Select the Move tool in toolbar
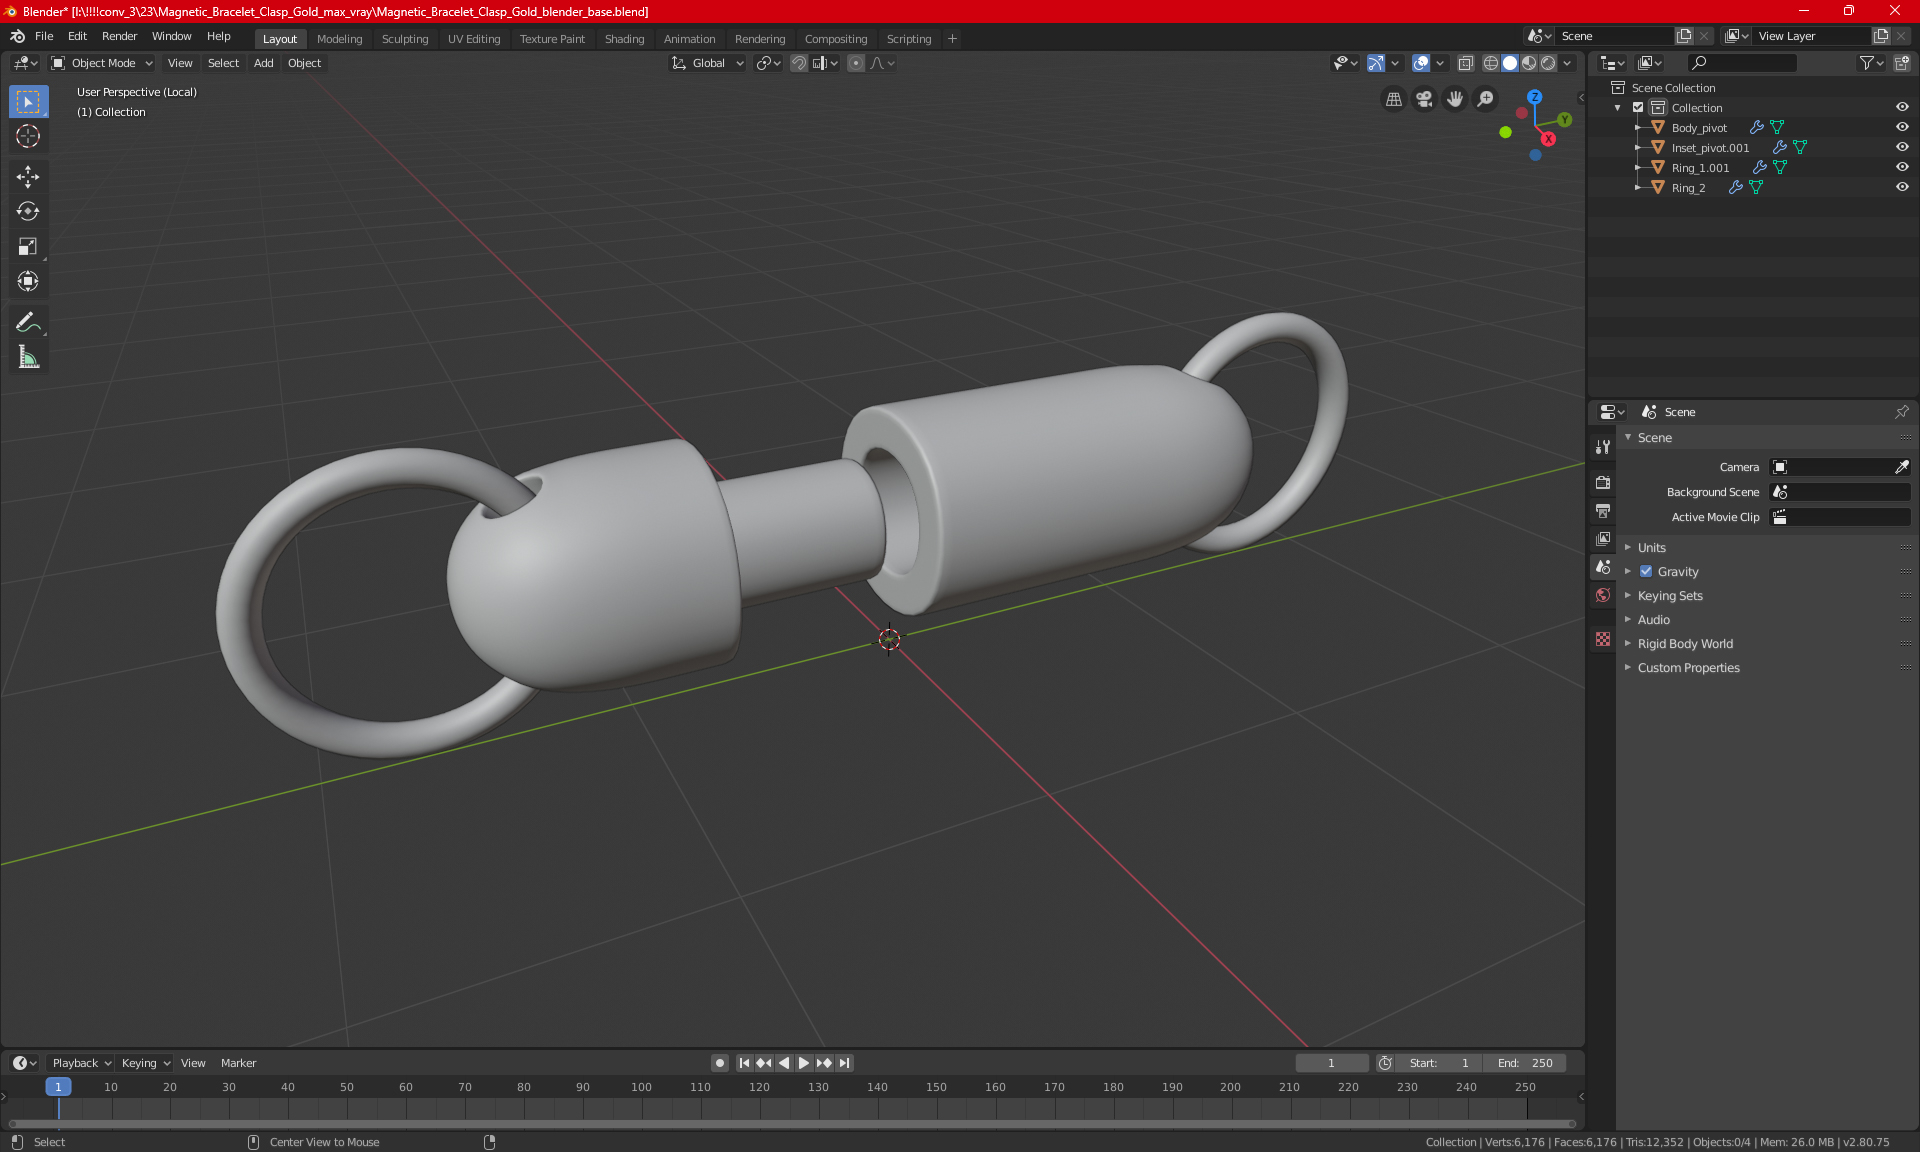 (x=28, y=177)
